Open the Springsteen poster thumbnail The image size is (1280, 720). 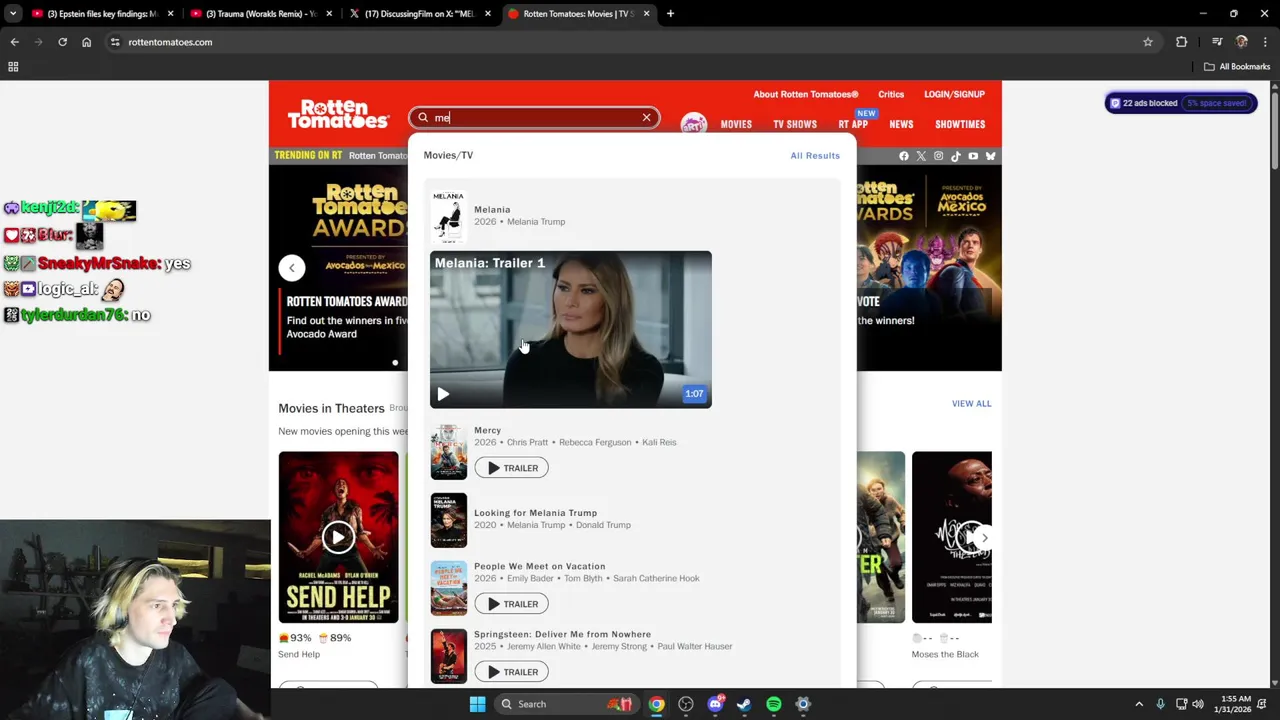click(449, 656)
